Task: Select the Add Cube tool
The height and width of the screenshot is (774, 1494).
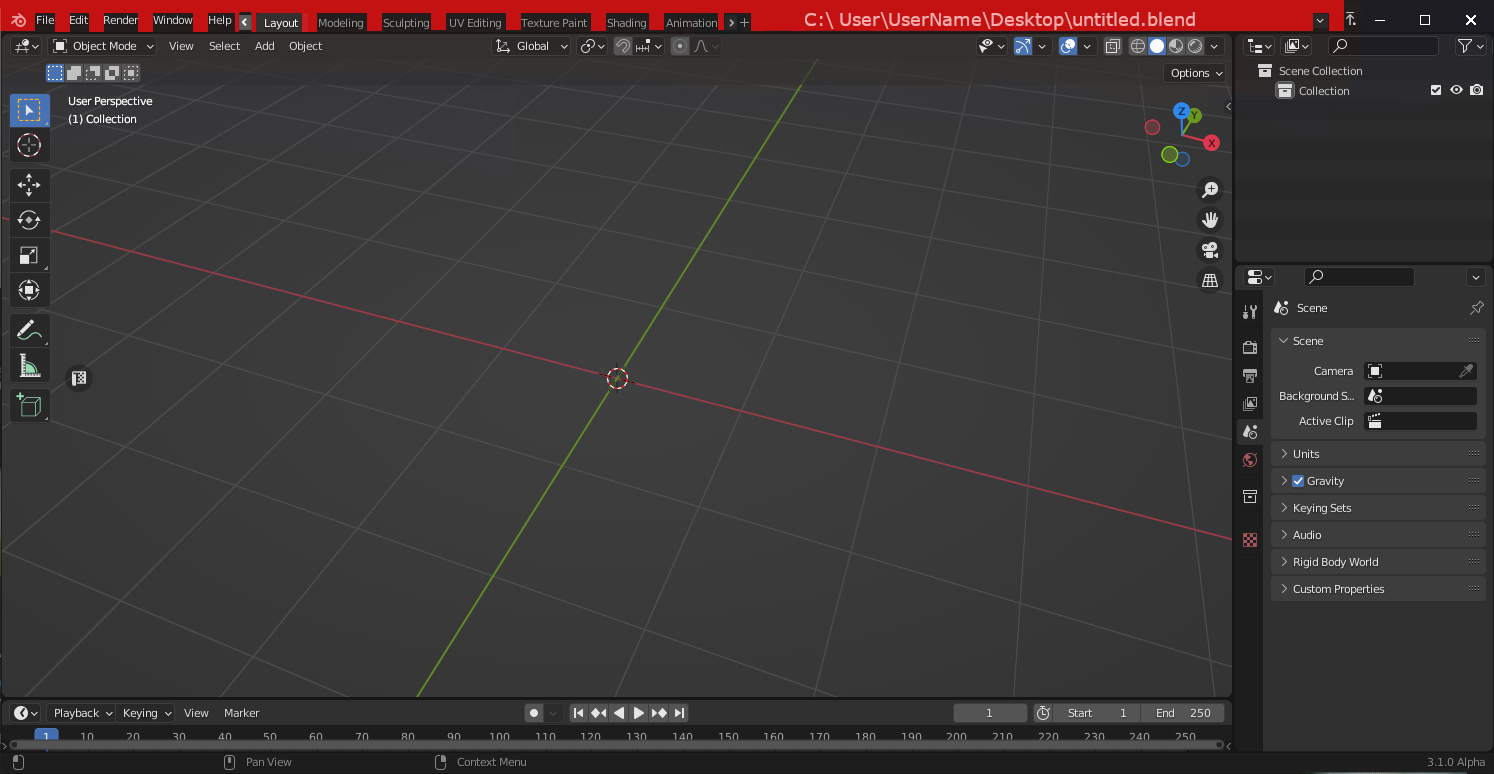Action: point(29,405)
